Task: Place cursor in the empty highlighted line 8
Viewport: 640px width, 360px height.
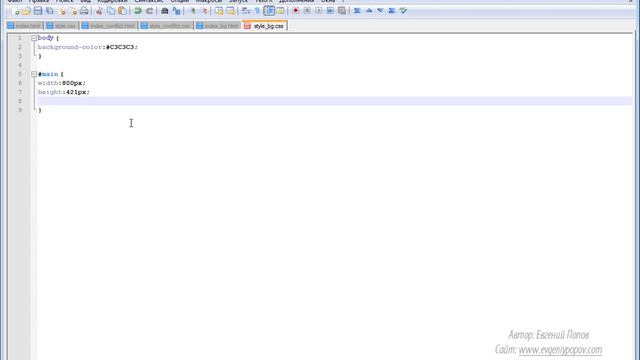Action: [x=335, y=101]
